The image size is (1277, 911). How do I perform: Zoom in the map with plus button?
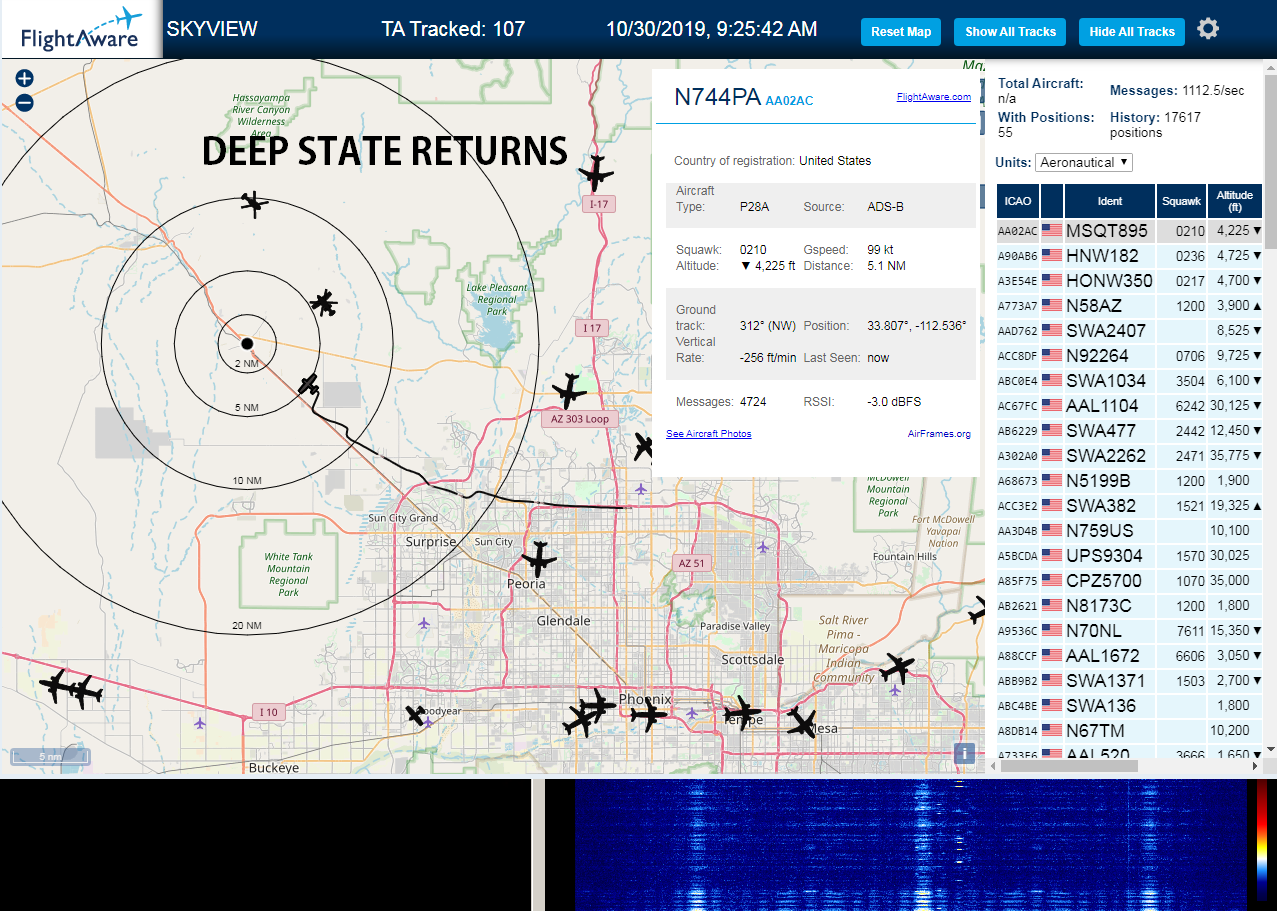point(25,78)
